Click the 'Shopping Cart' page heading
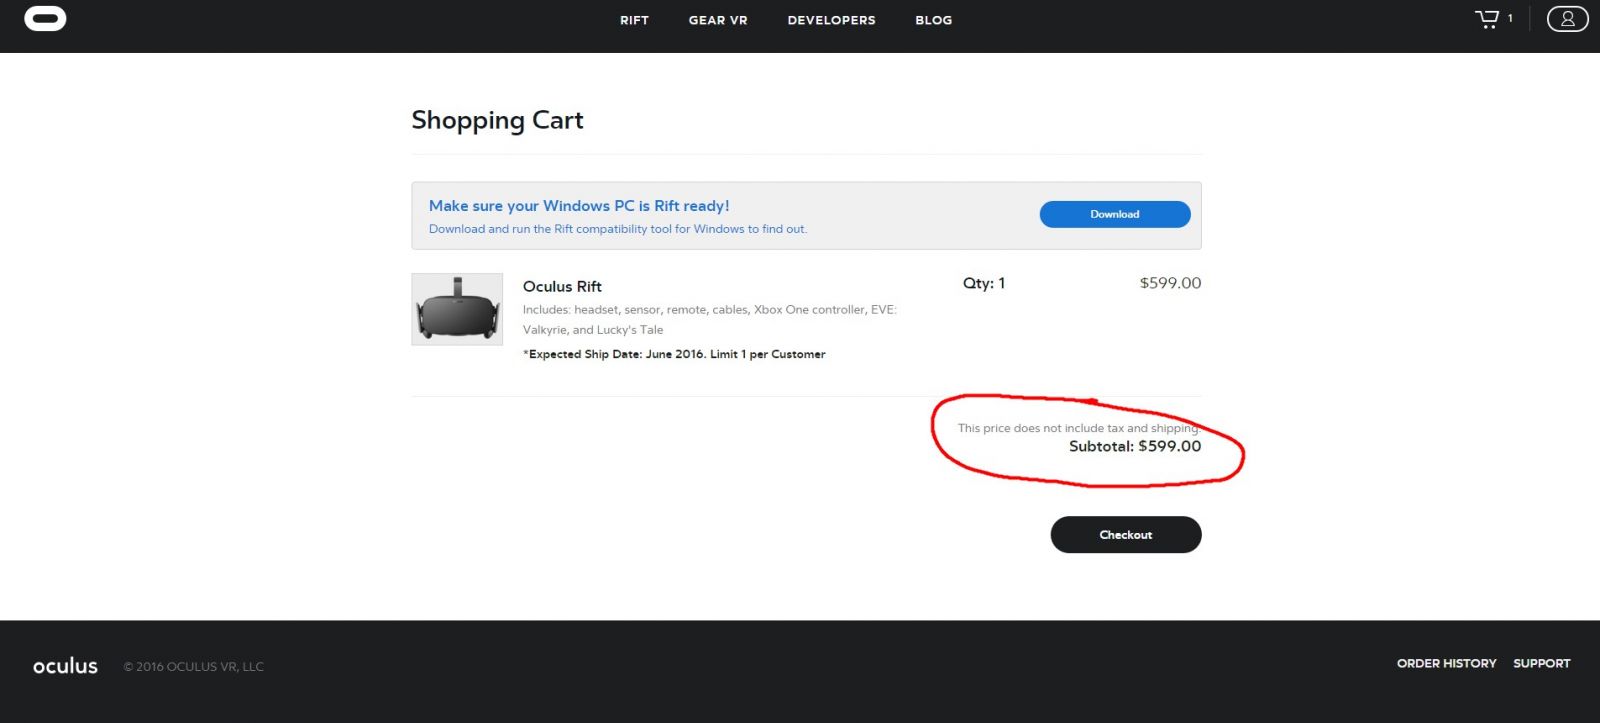Image resolution: width=1600 pixels, height=723 pixels. (x=497, y=120)
